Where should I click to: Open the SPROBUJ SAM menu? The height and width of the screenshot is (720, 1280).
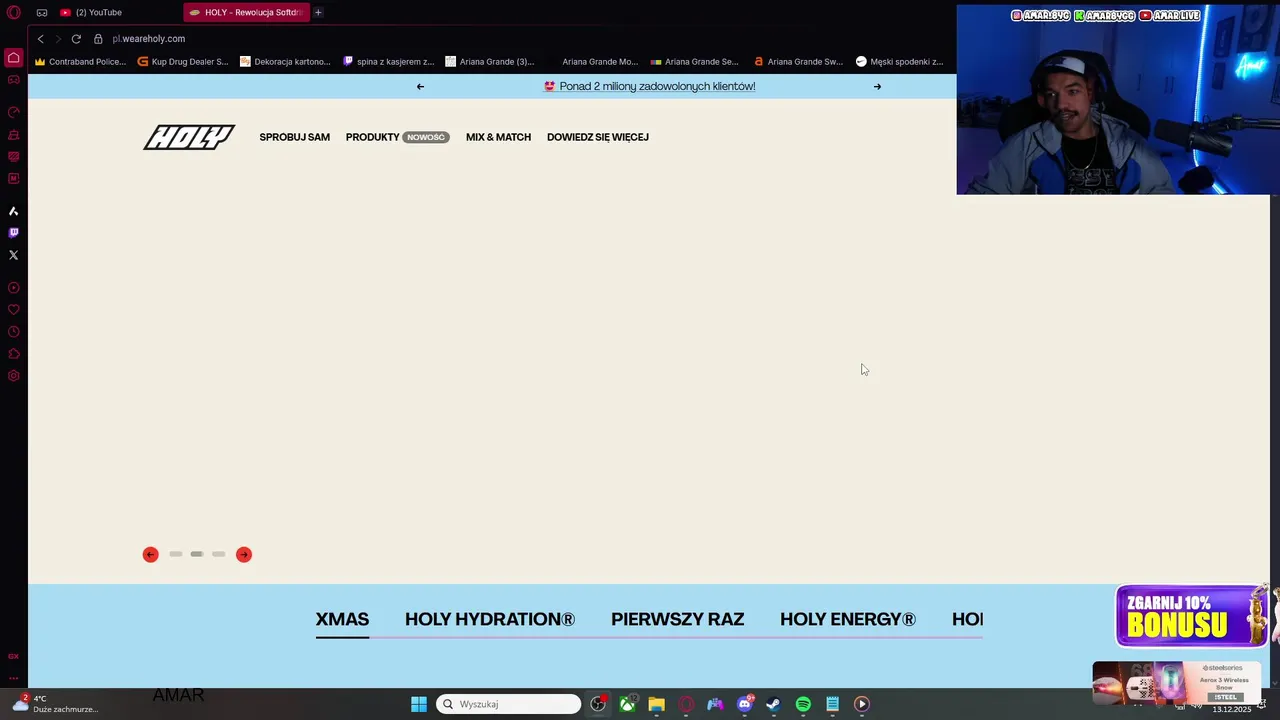pos(294,137)
